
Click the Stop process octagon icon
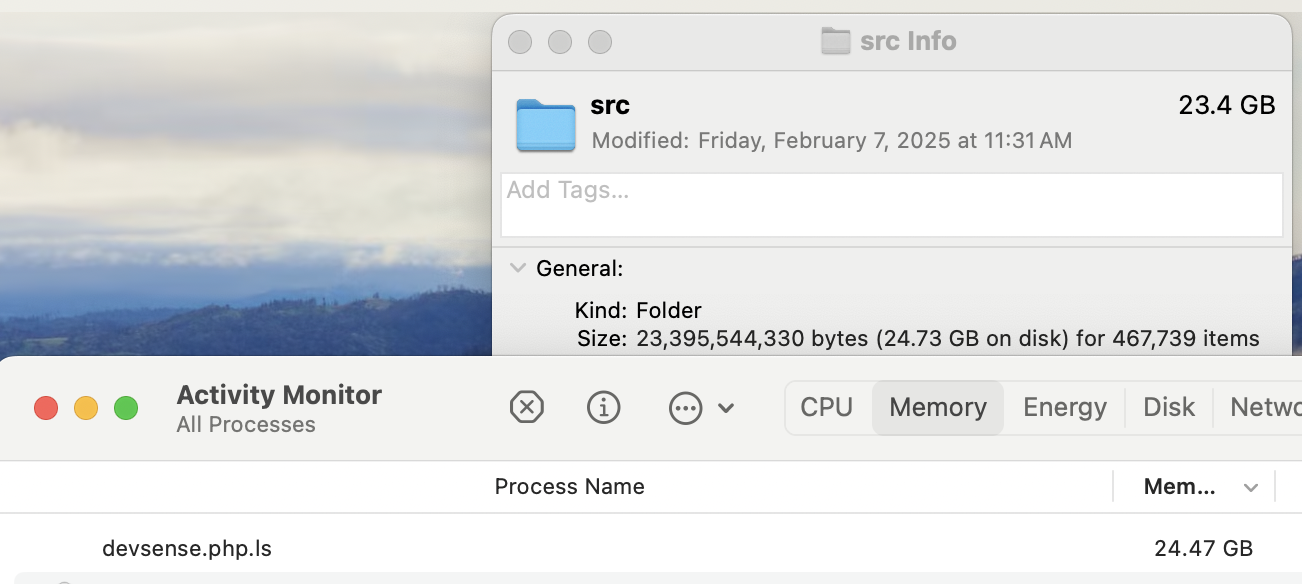(526, 407)
